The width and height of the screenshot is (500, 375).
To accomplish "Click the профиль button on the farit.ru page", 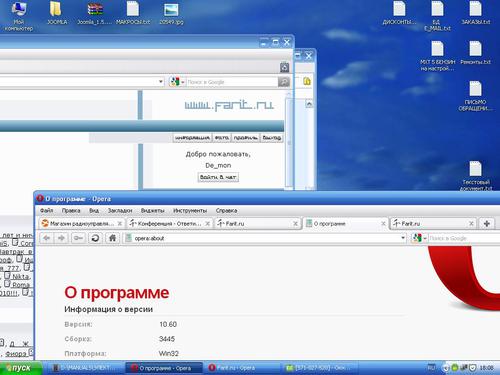I will pyautogui.click(x=245, y=138).
